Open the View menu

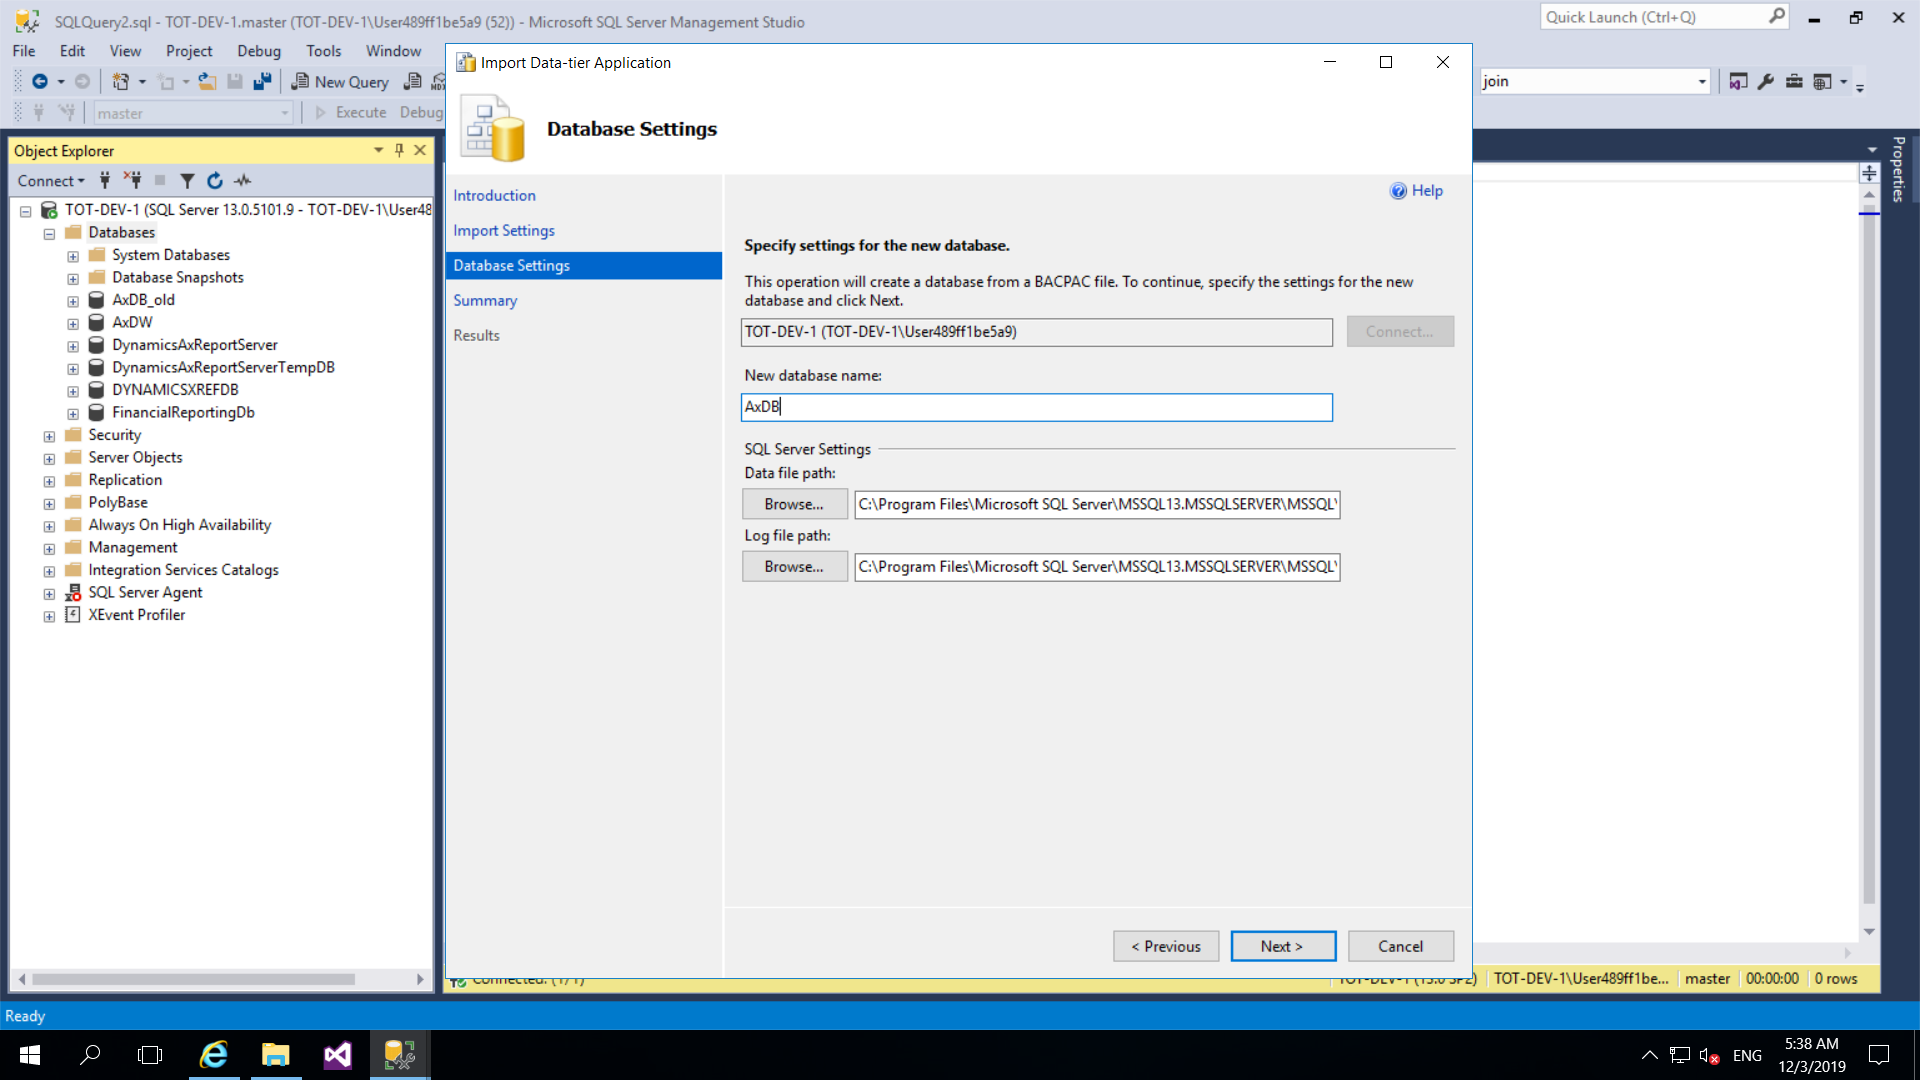(x=125, y=51)
